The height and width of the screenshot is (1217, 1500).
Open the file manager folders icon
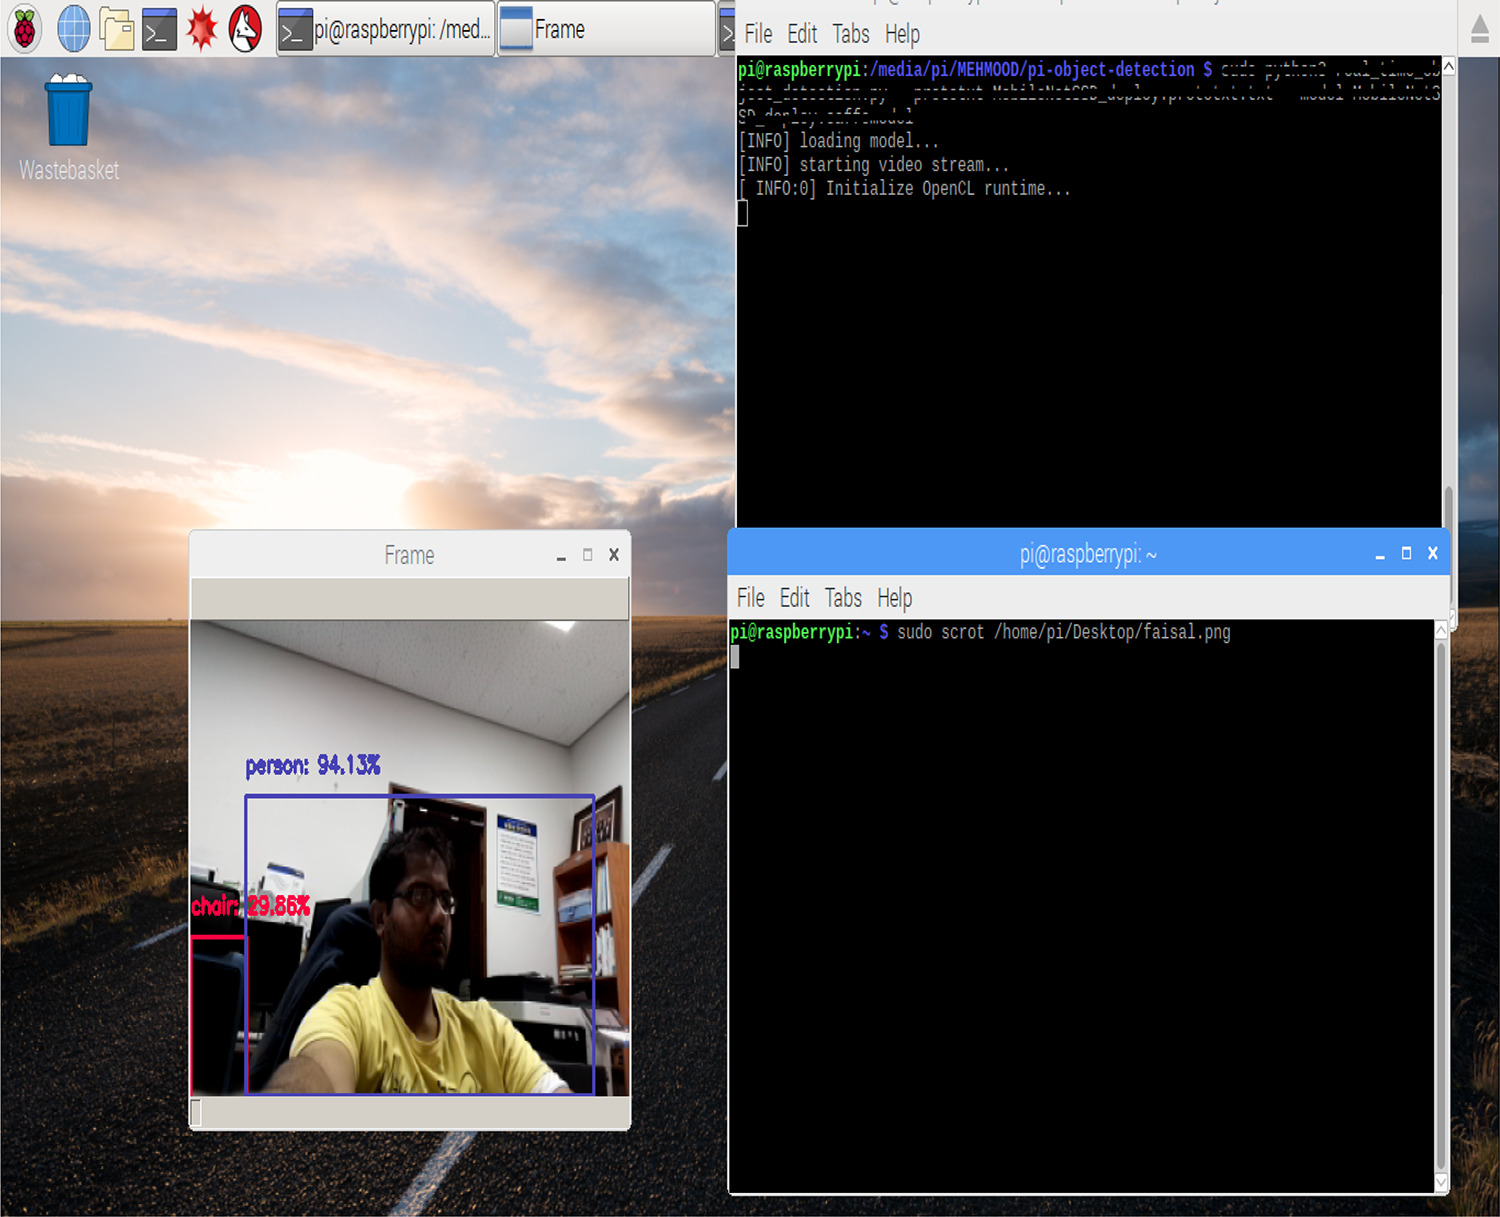[x=116, y=30]
